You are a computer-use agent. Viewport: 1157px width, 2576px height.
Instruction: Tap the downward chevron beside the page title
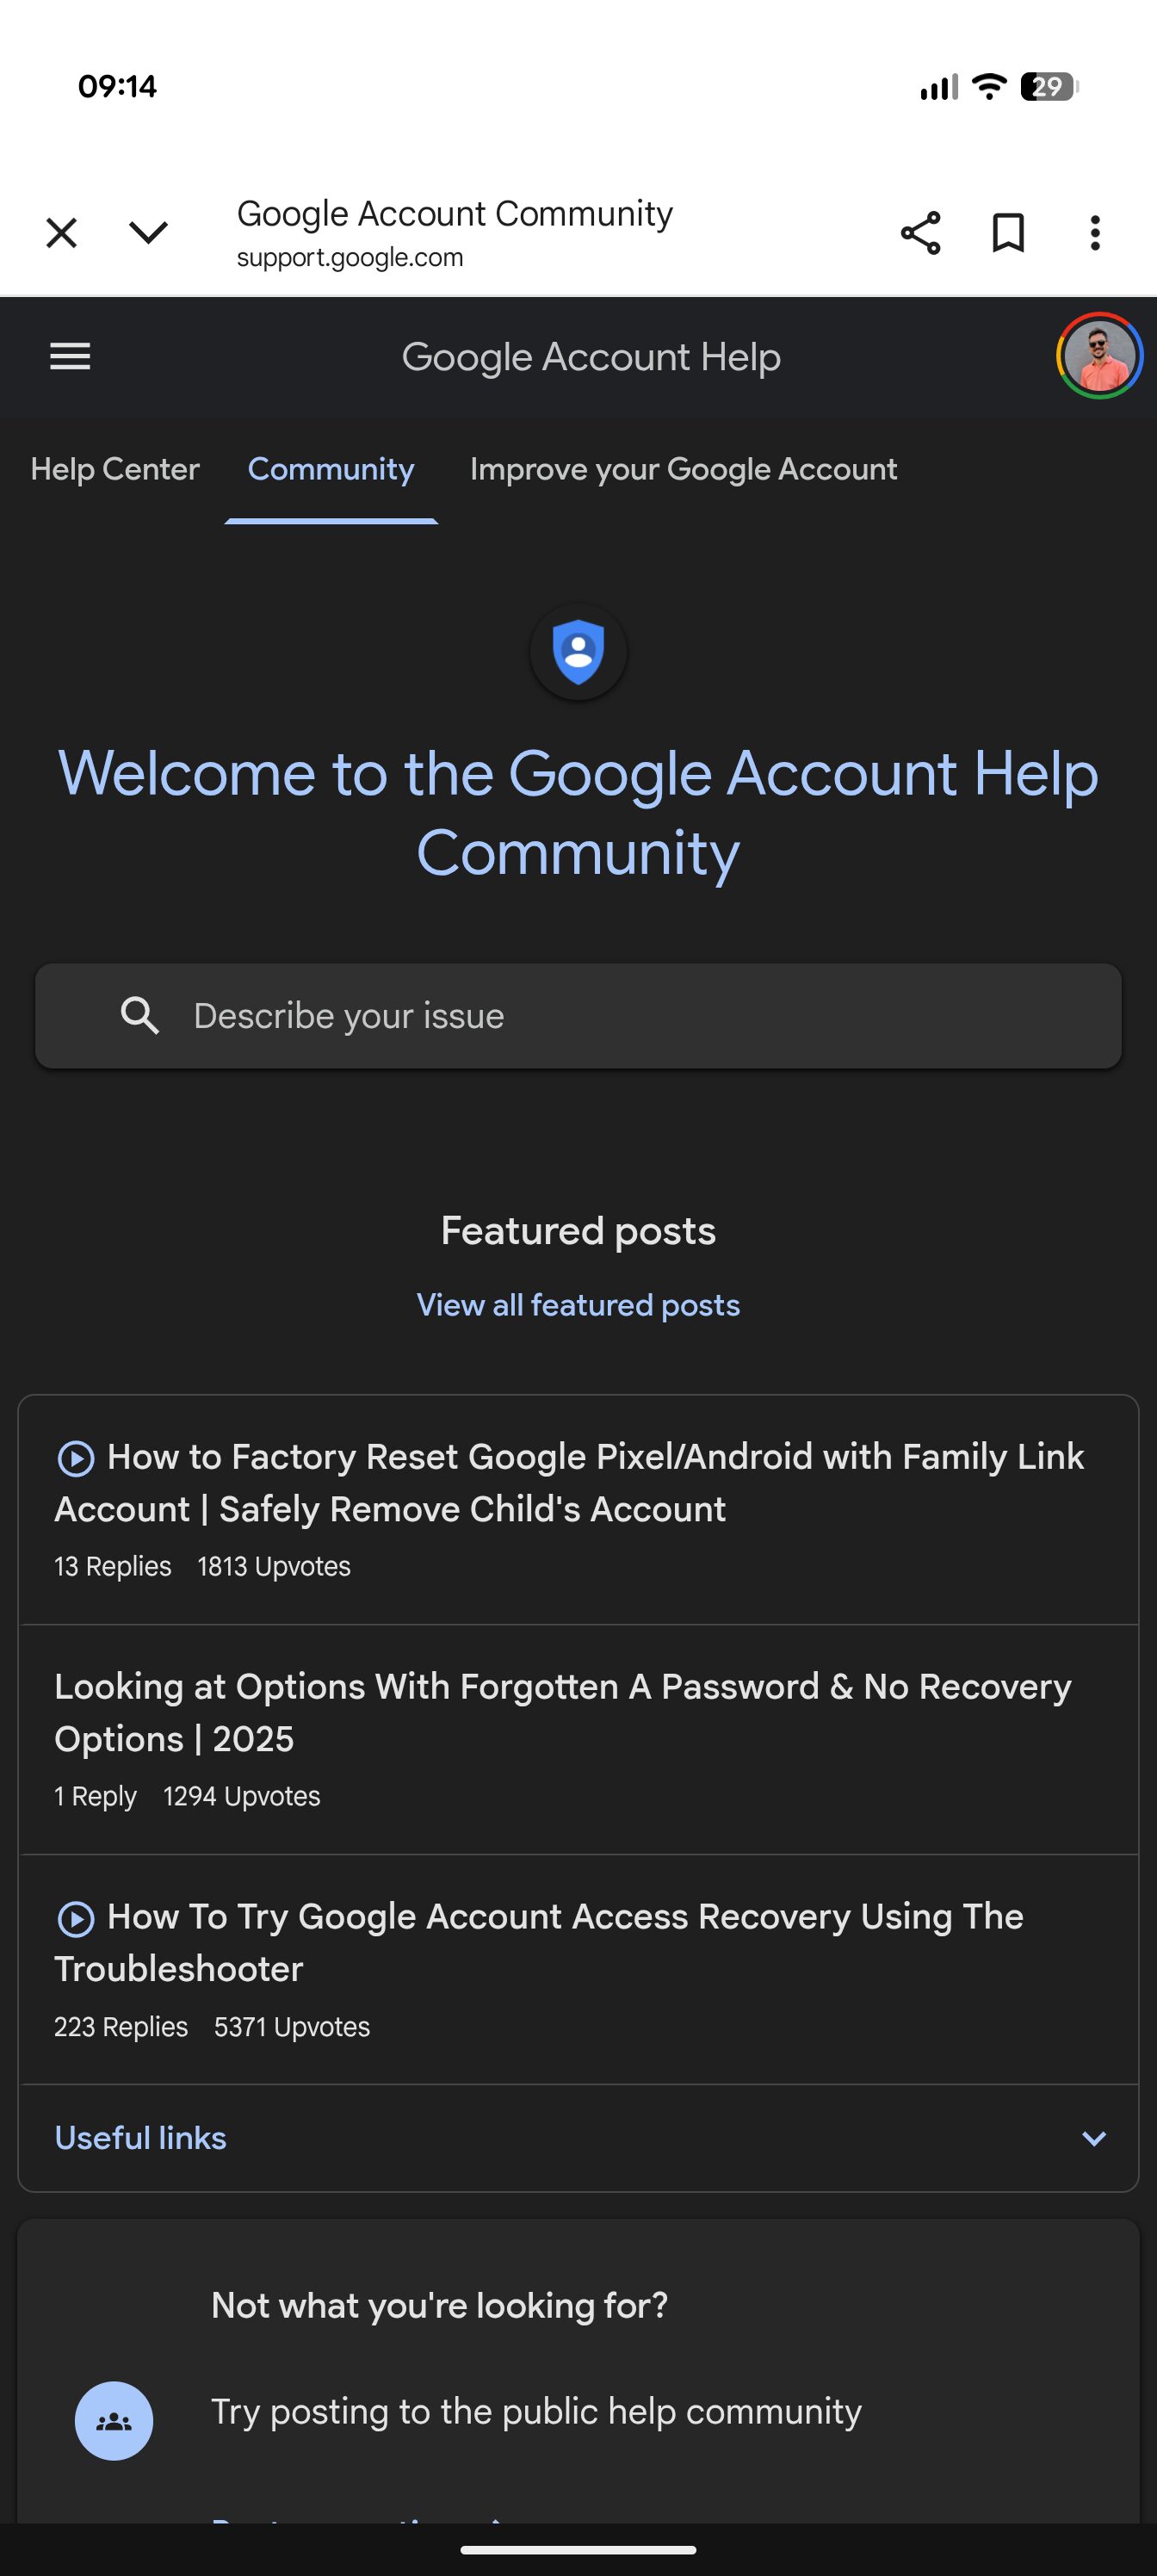coord(148,233)
